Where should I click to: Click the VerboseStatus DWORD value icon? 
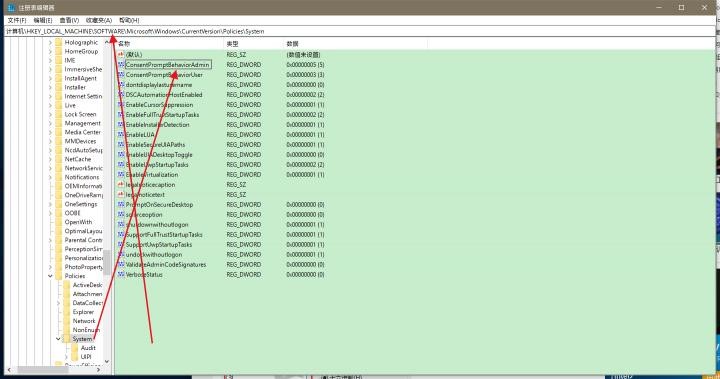click(121, 275)
